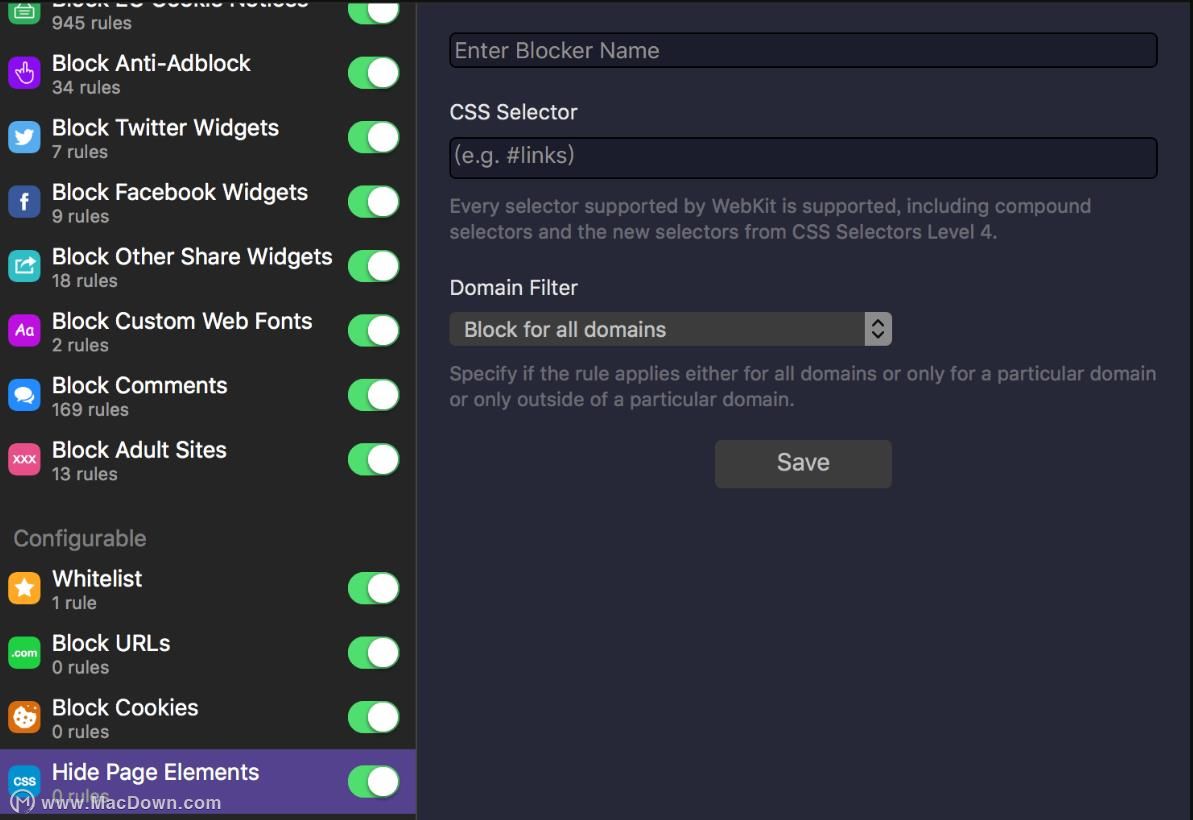The width and height of the screenshot is (1193, 820).
Task: Select the Block Cookies list item
Action: 208,717
